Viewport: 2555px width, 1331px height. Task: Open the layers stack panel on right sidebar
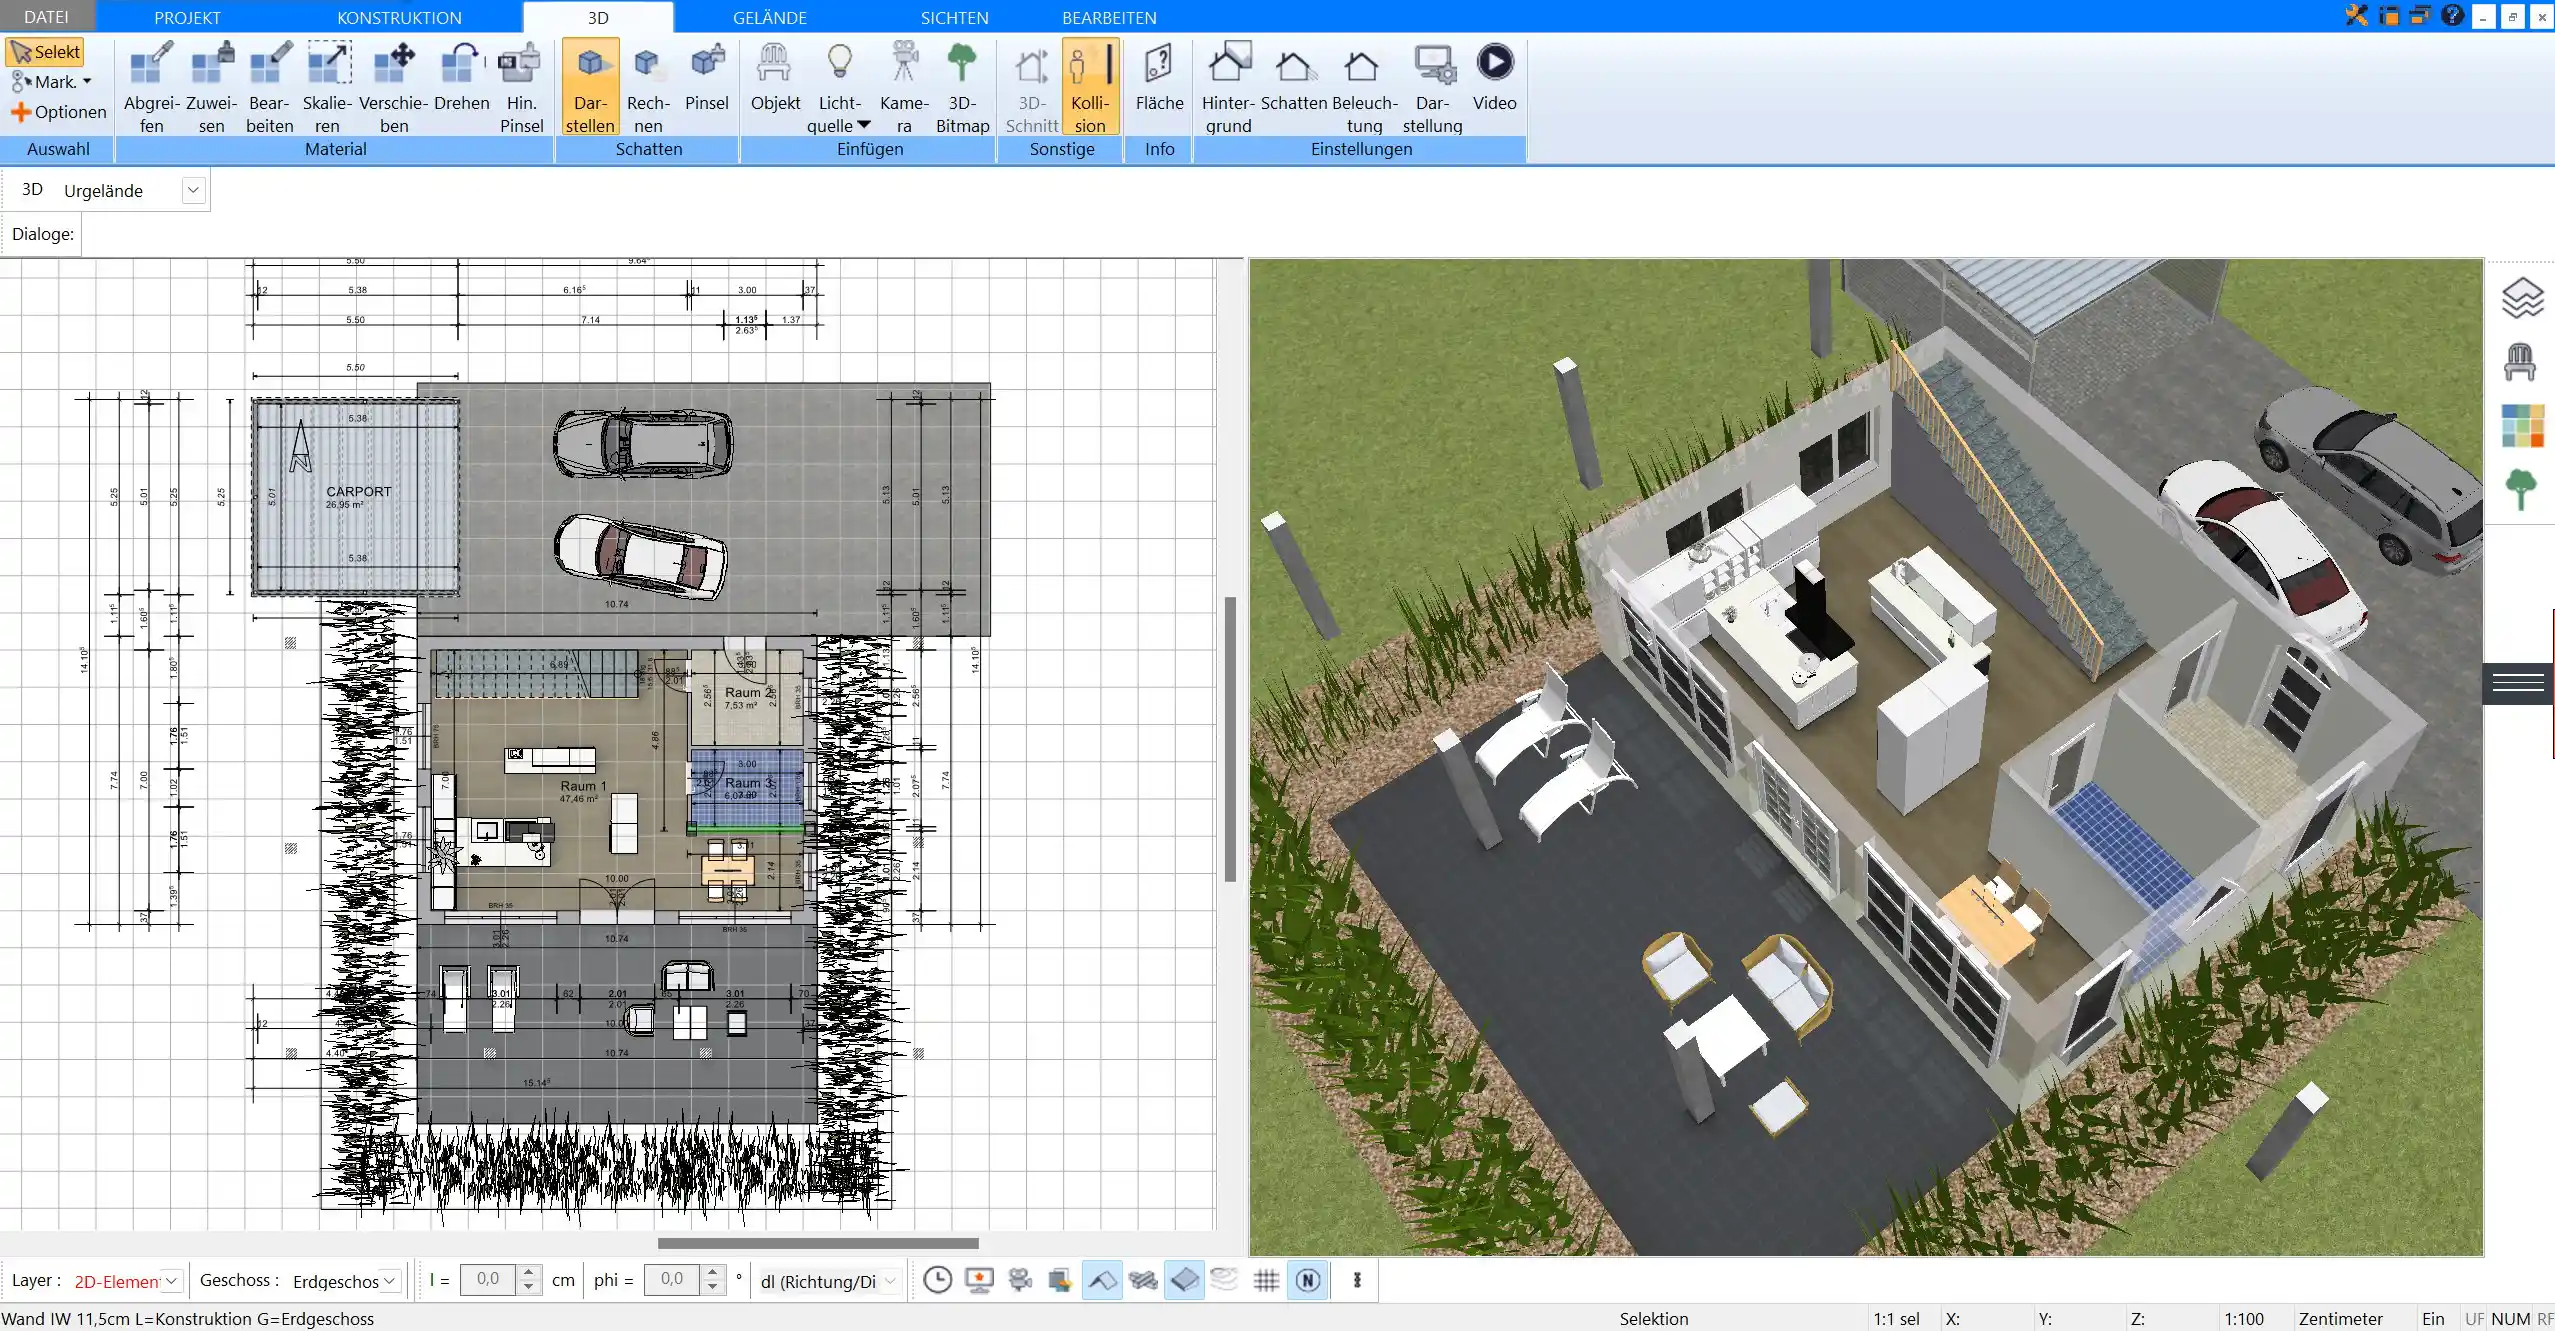(x=2522, y=298)
